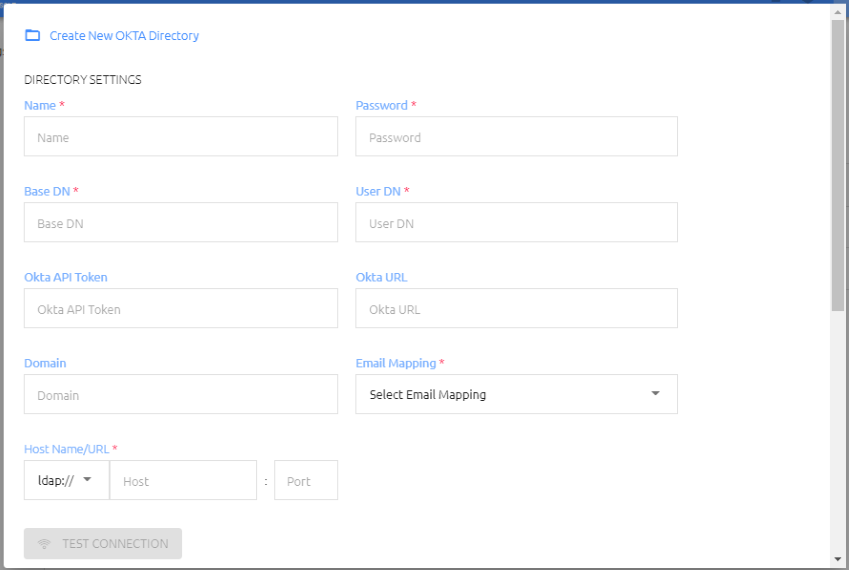
Task: Click the Create New OKTA Directory title
Action: (x=124, y=36)
